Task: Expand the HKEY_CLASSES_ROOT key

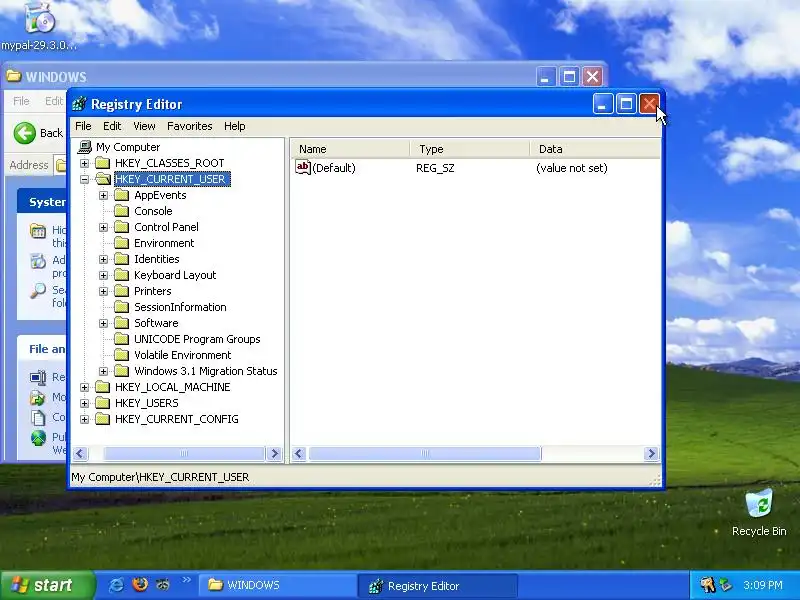Action: pyautogui.click(x=84, y=163)
